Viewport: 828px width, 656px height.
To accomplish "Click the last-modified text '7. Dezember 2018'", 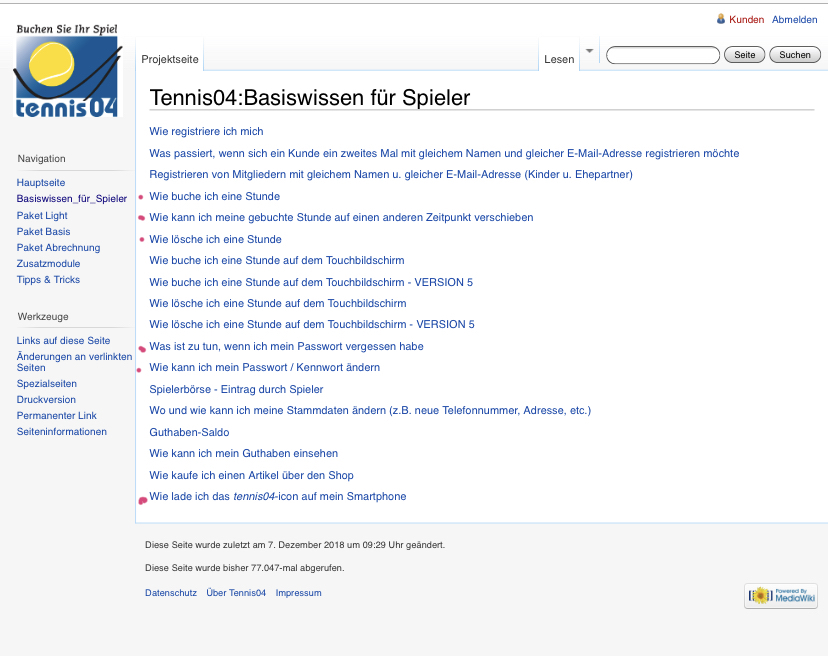I will [x=306, y=545].
